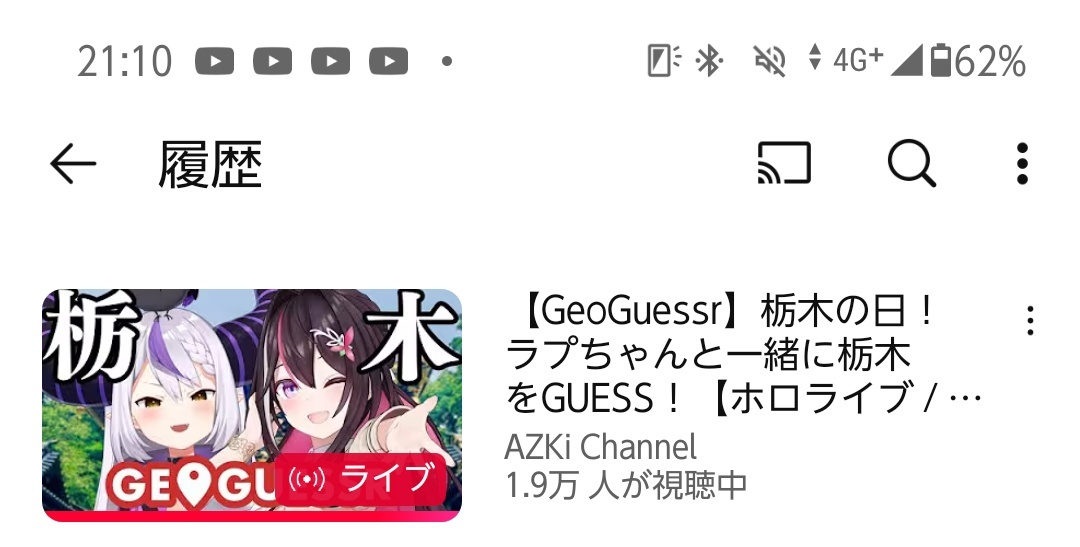Open the GeoGuessr 栃木 video thumbnail

pos(252,405)
